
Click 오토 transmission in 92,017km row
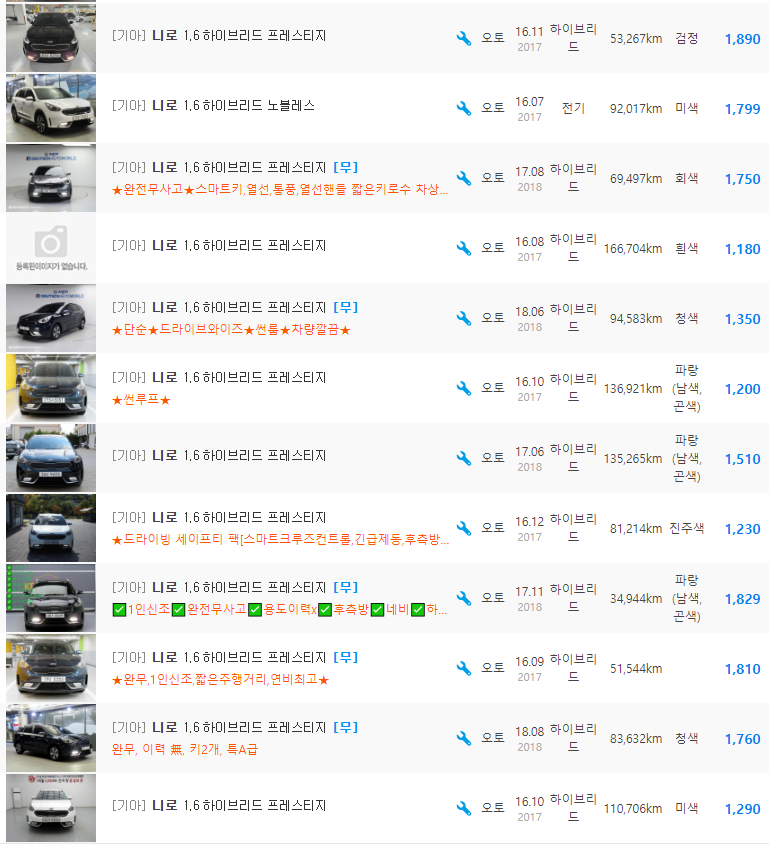[492, 108]
